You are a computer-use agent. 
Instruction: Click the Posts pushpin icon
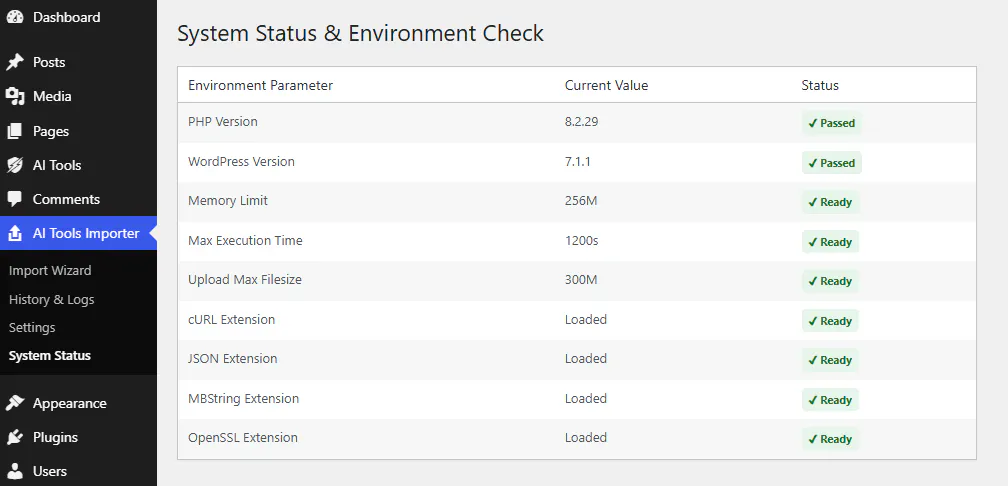tap(15, 62)
